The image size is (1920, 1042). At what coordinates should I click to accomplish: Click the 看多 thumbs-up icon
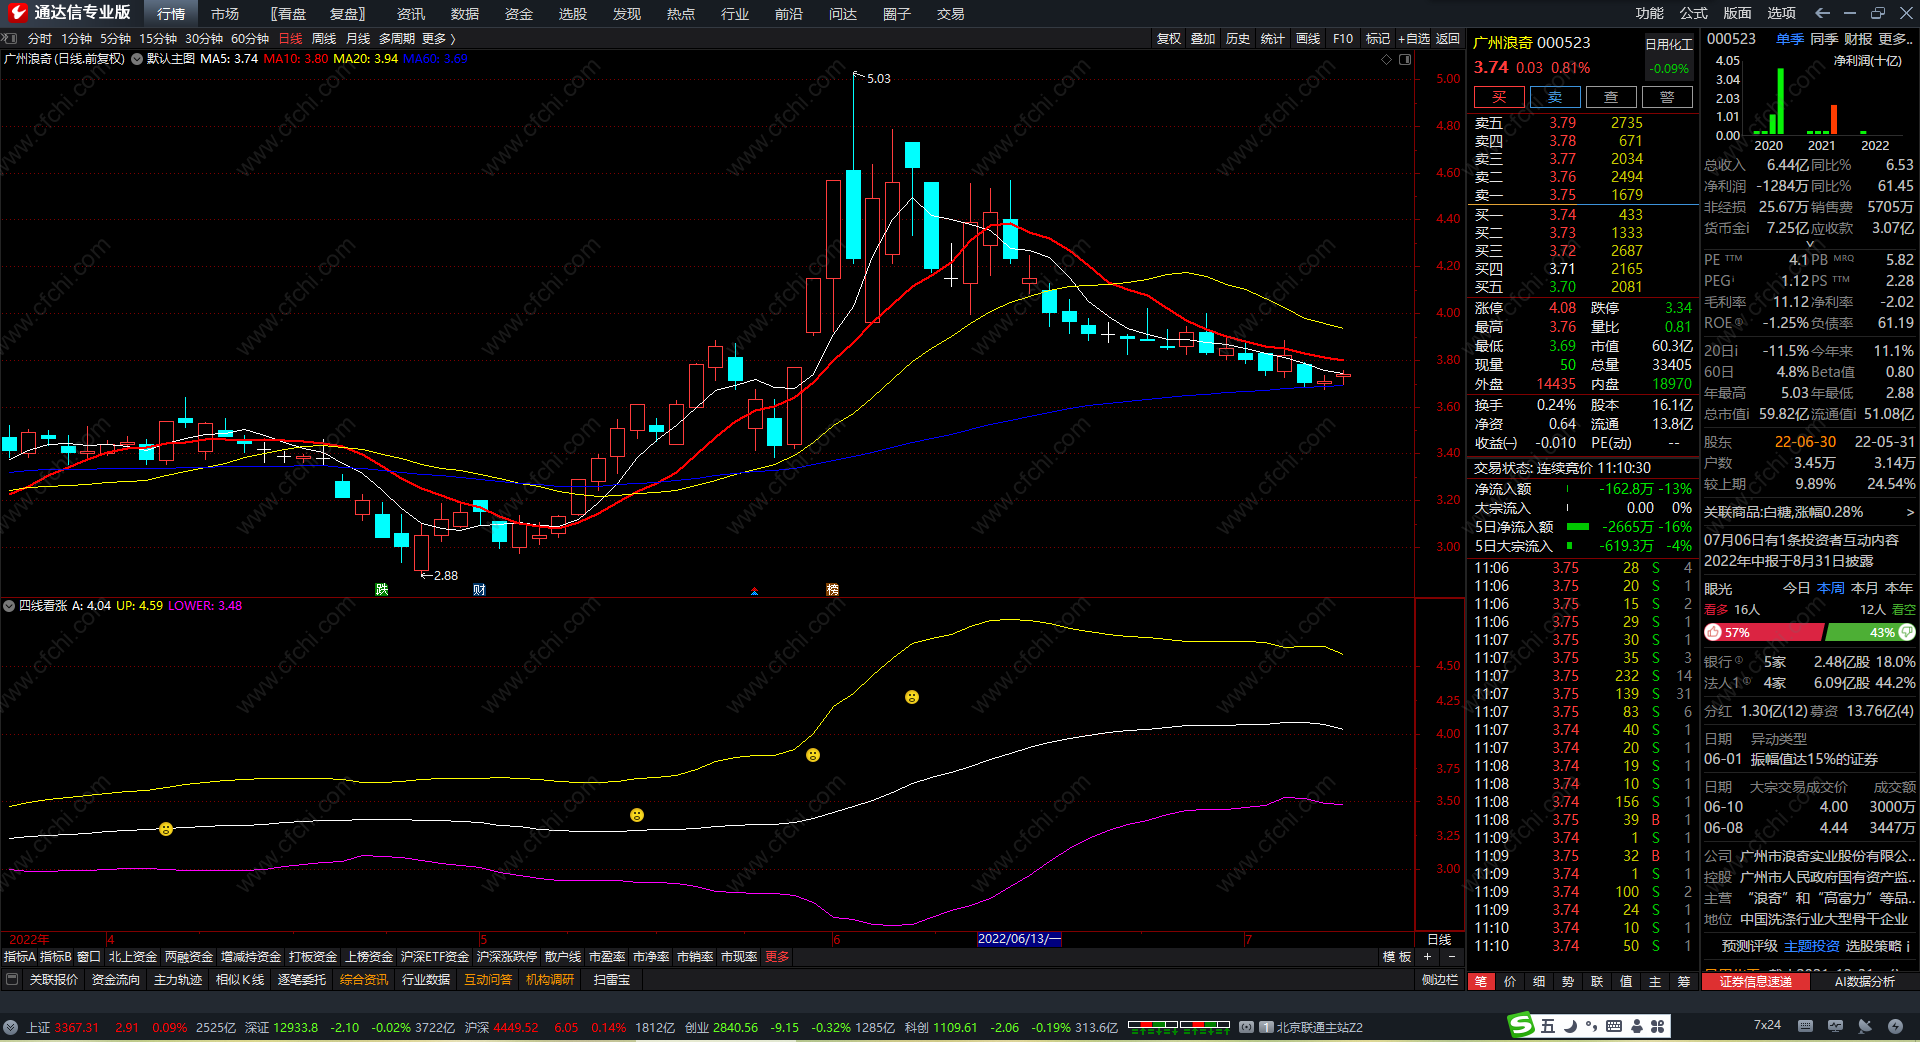click(x=1713, y=633)
